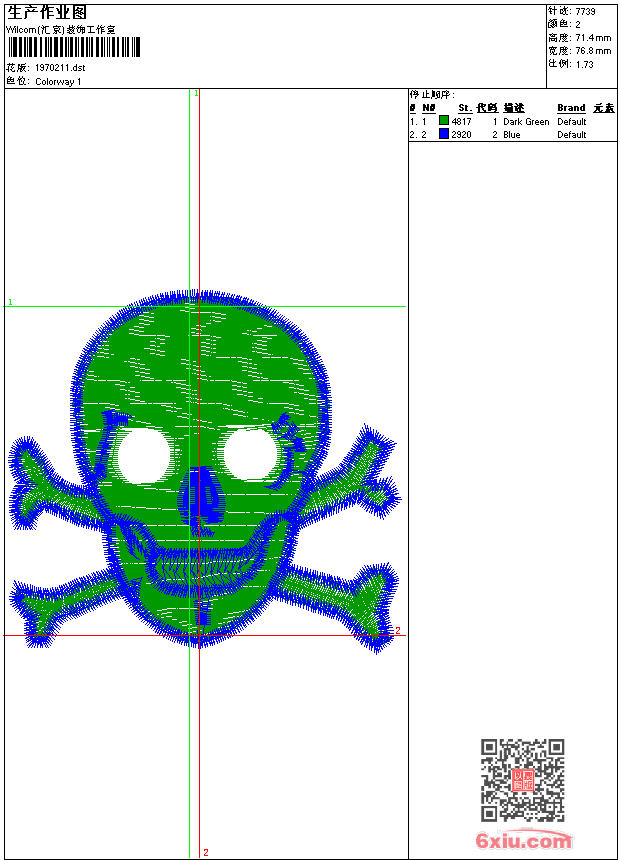620x860 pixels.
Task: Click the file name 1970211.dst
Action: 60,68
